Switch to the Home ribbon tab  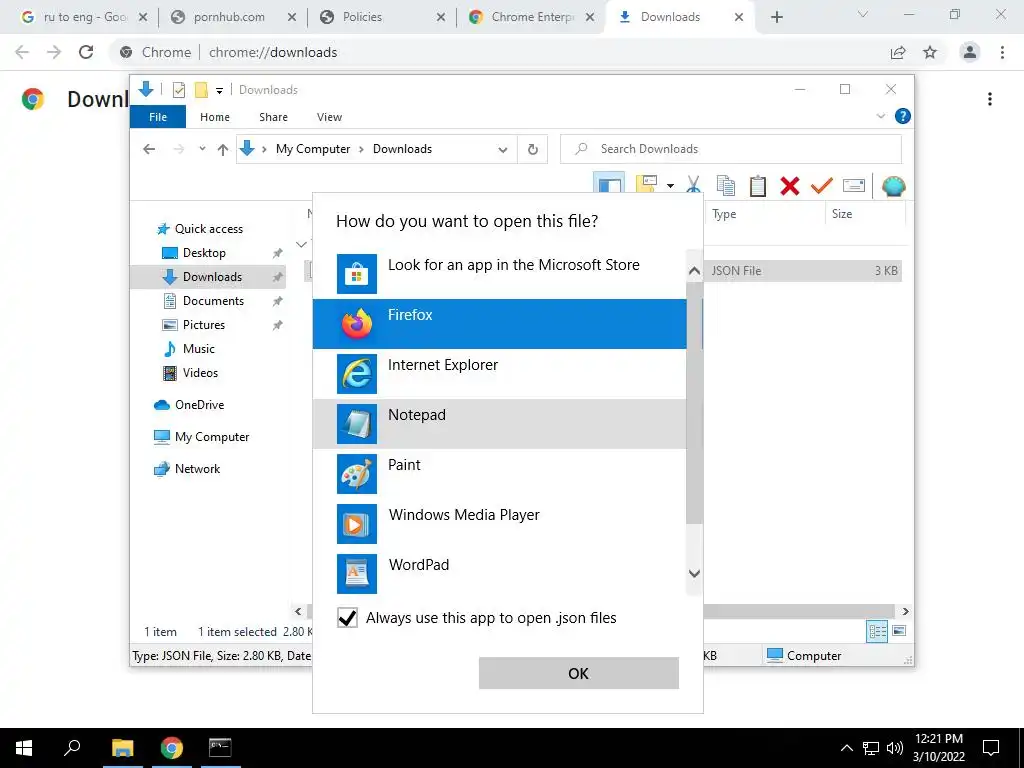coord(215,117)
